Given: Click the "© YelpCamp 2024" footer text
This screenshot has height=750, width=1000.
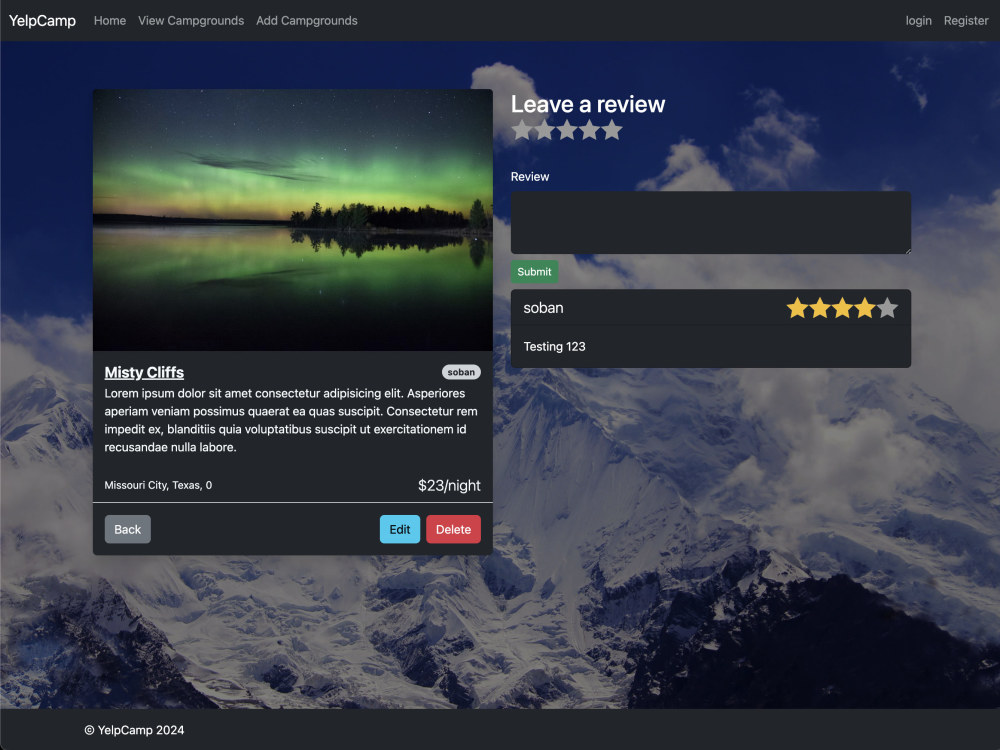Looking at the screenshot, I should coord(134,730).
